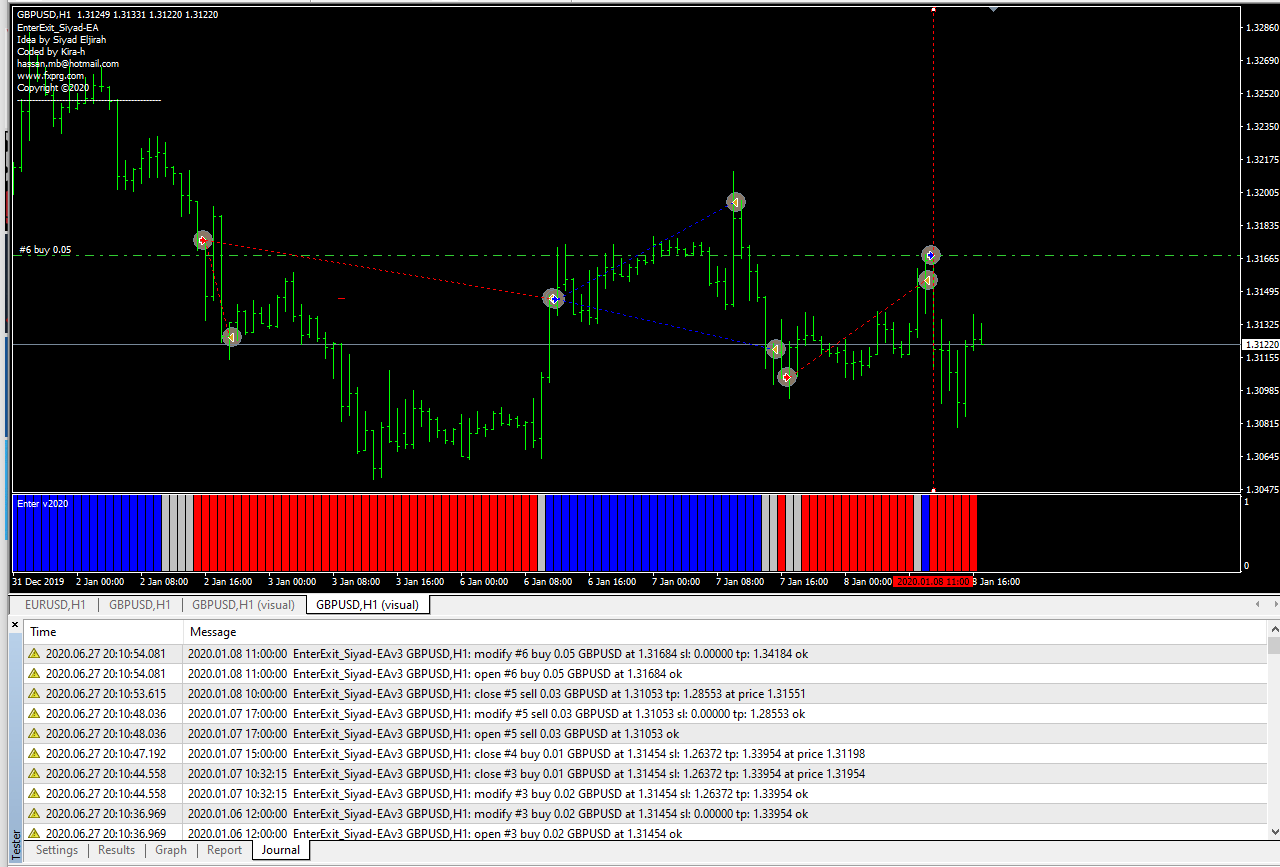The height and width of the screenshot is (867, 1280).
Task: Select the '#6 buy 0.05' order line label
Action: coord(45,250)
